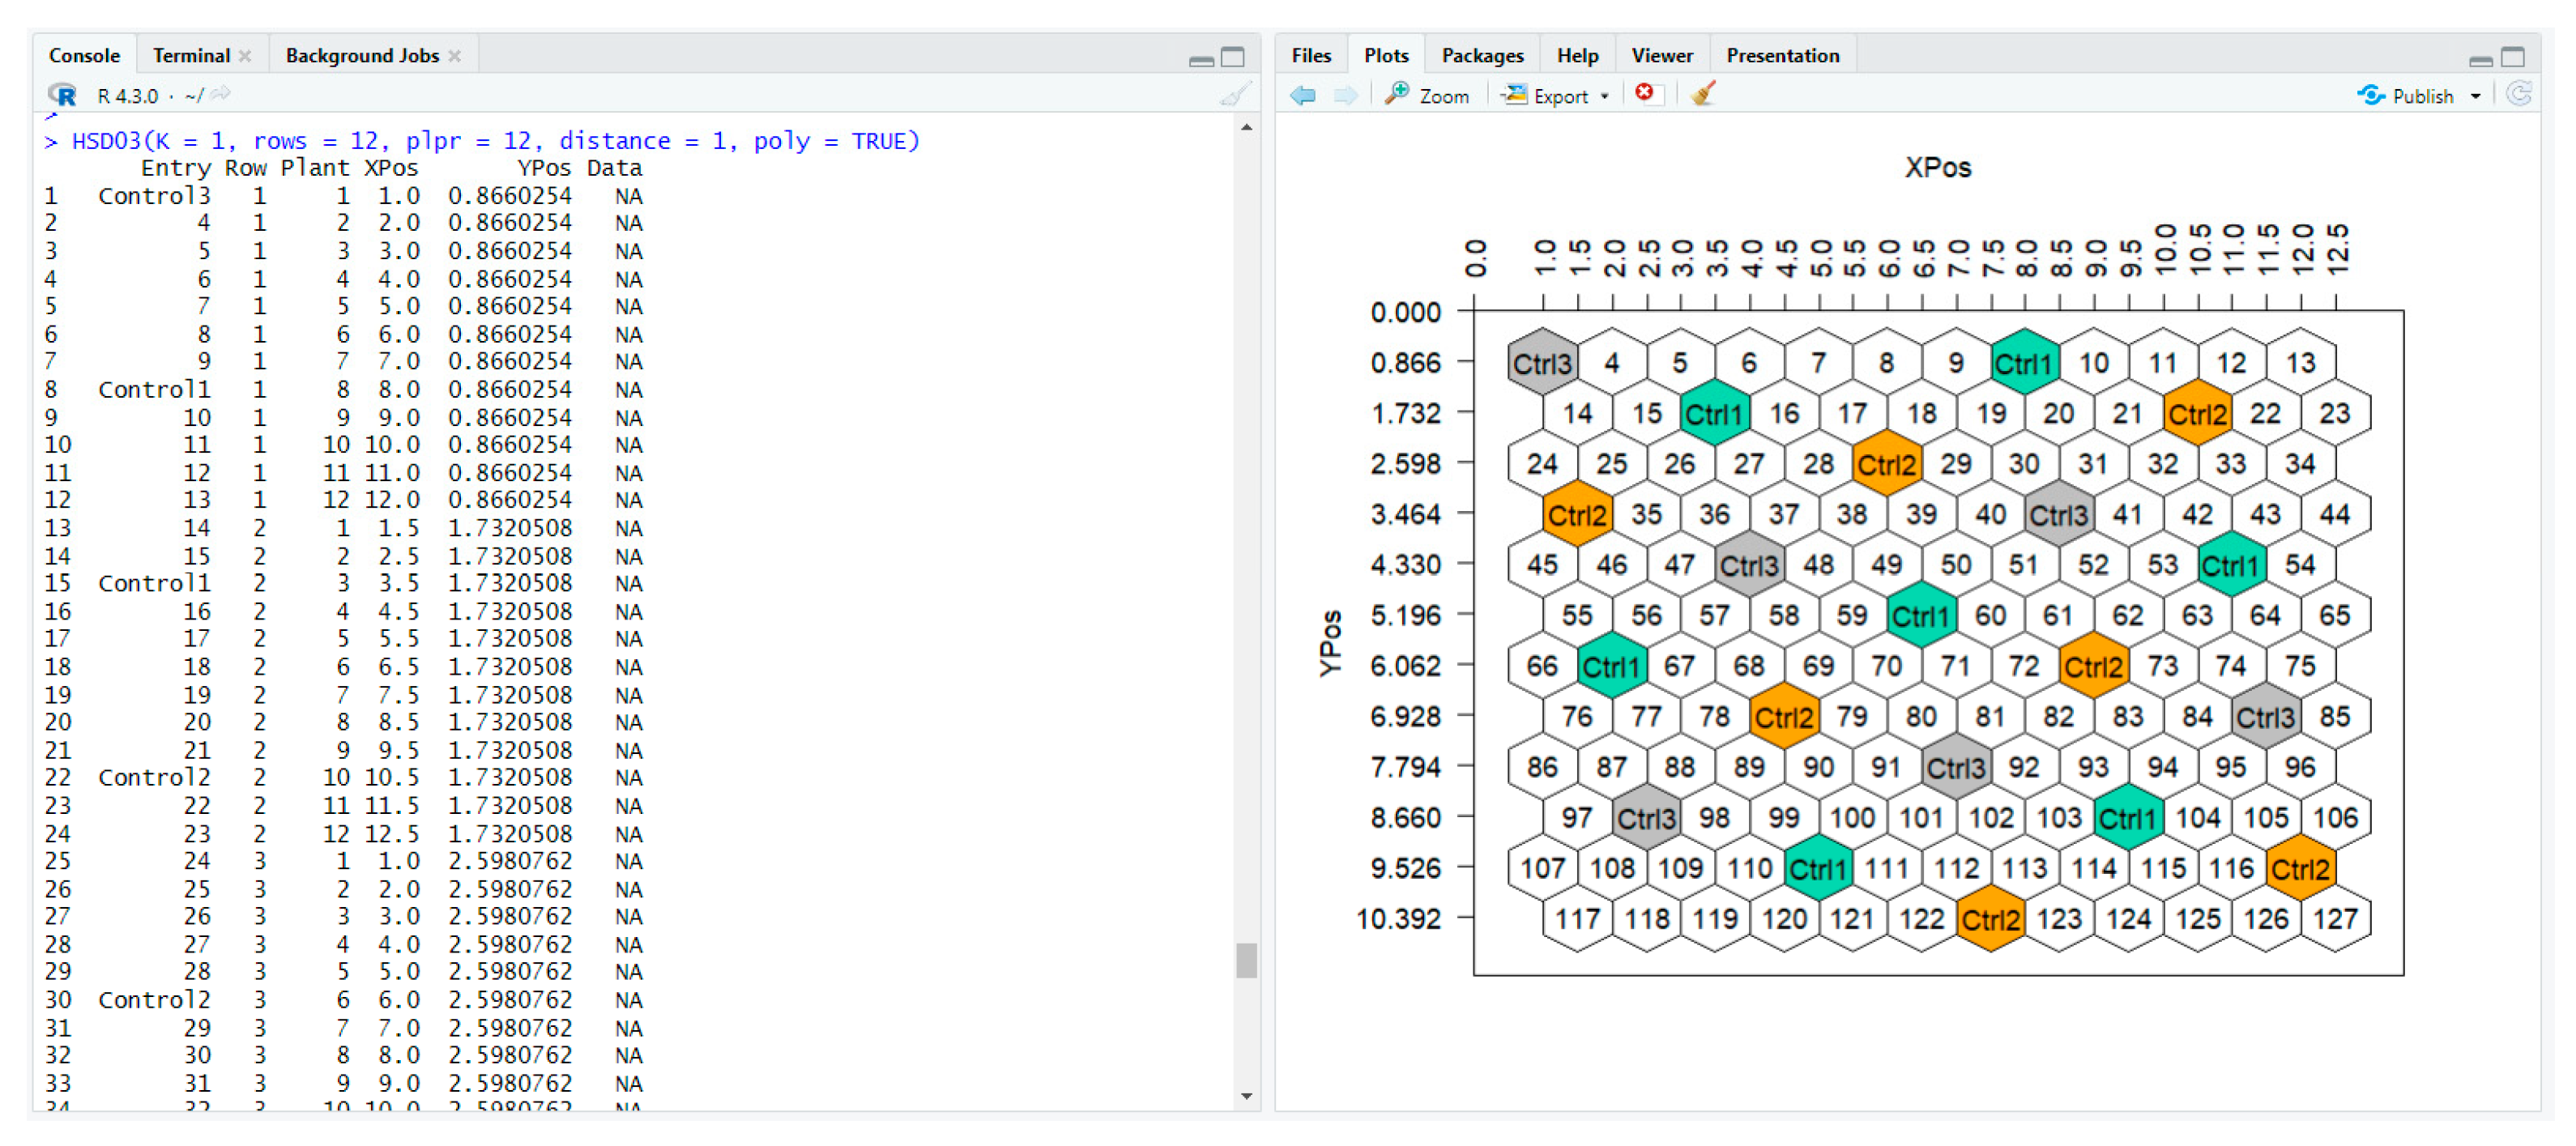Select the Background Jobs tab

tap(361, 56)
